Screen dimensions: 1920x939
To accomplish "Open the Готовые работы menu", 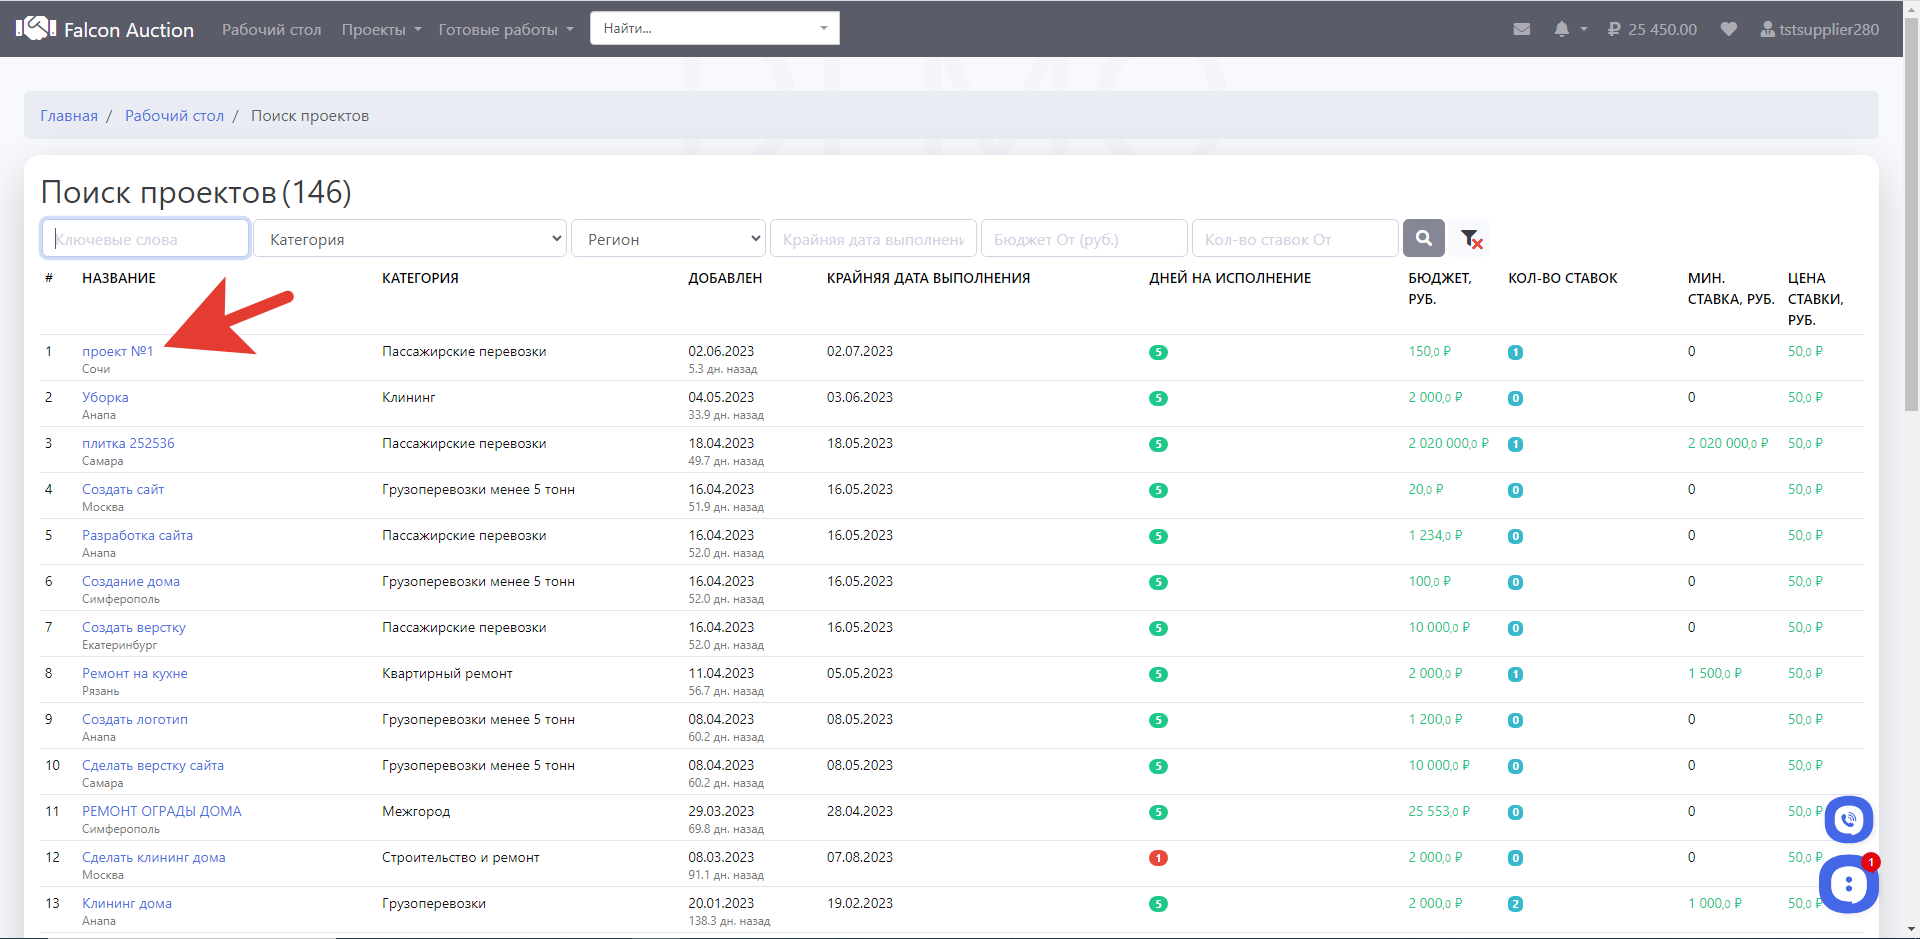I will point(505,30).
